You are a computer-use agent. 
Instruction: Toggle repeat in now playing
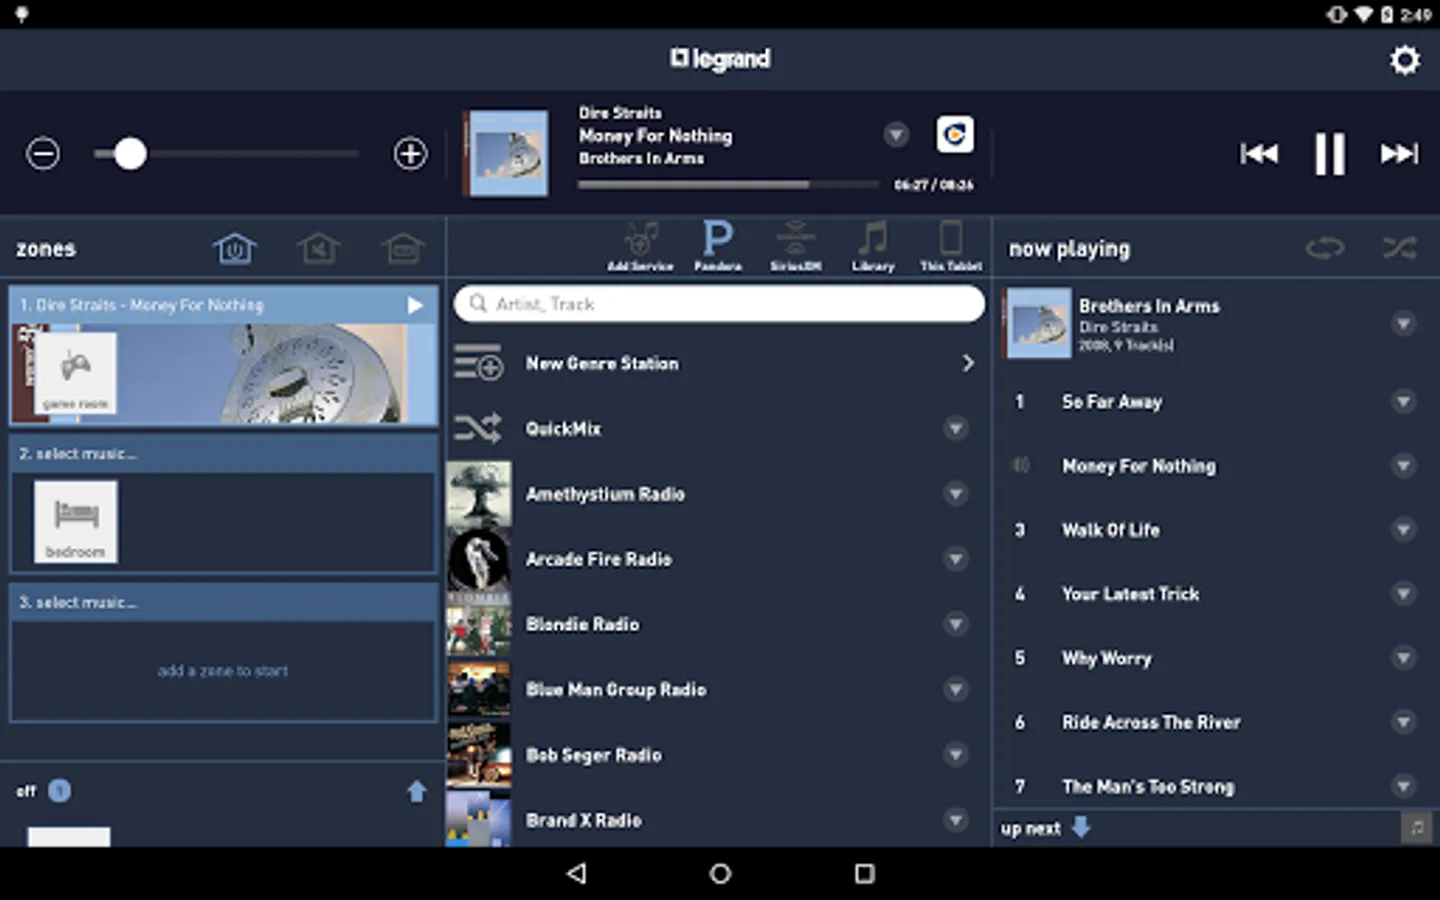(1325, 248)
